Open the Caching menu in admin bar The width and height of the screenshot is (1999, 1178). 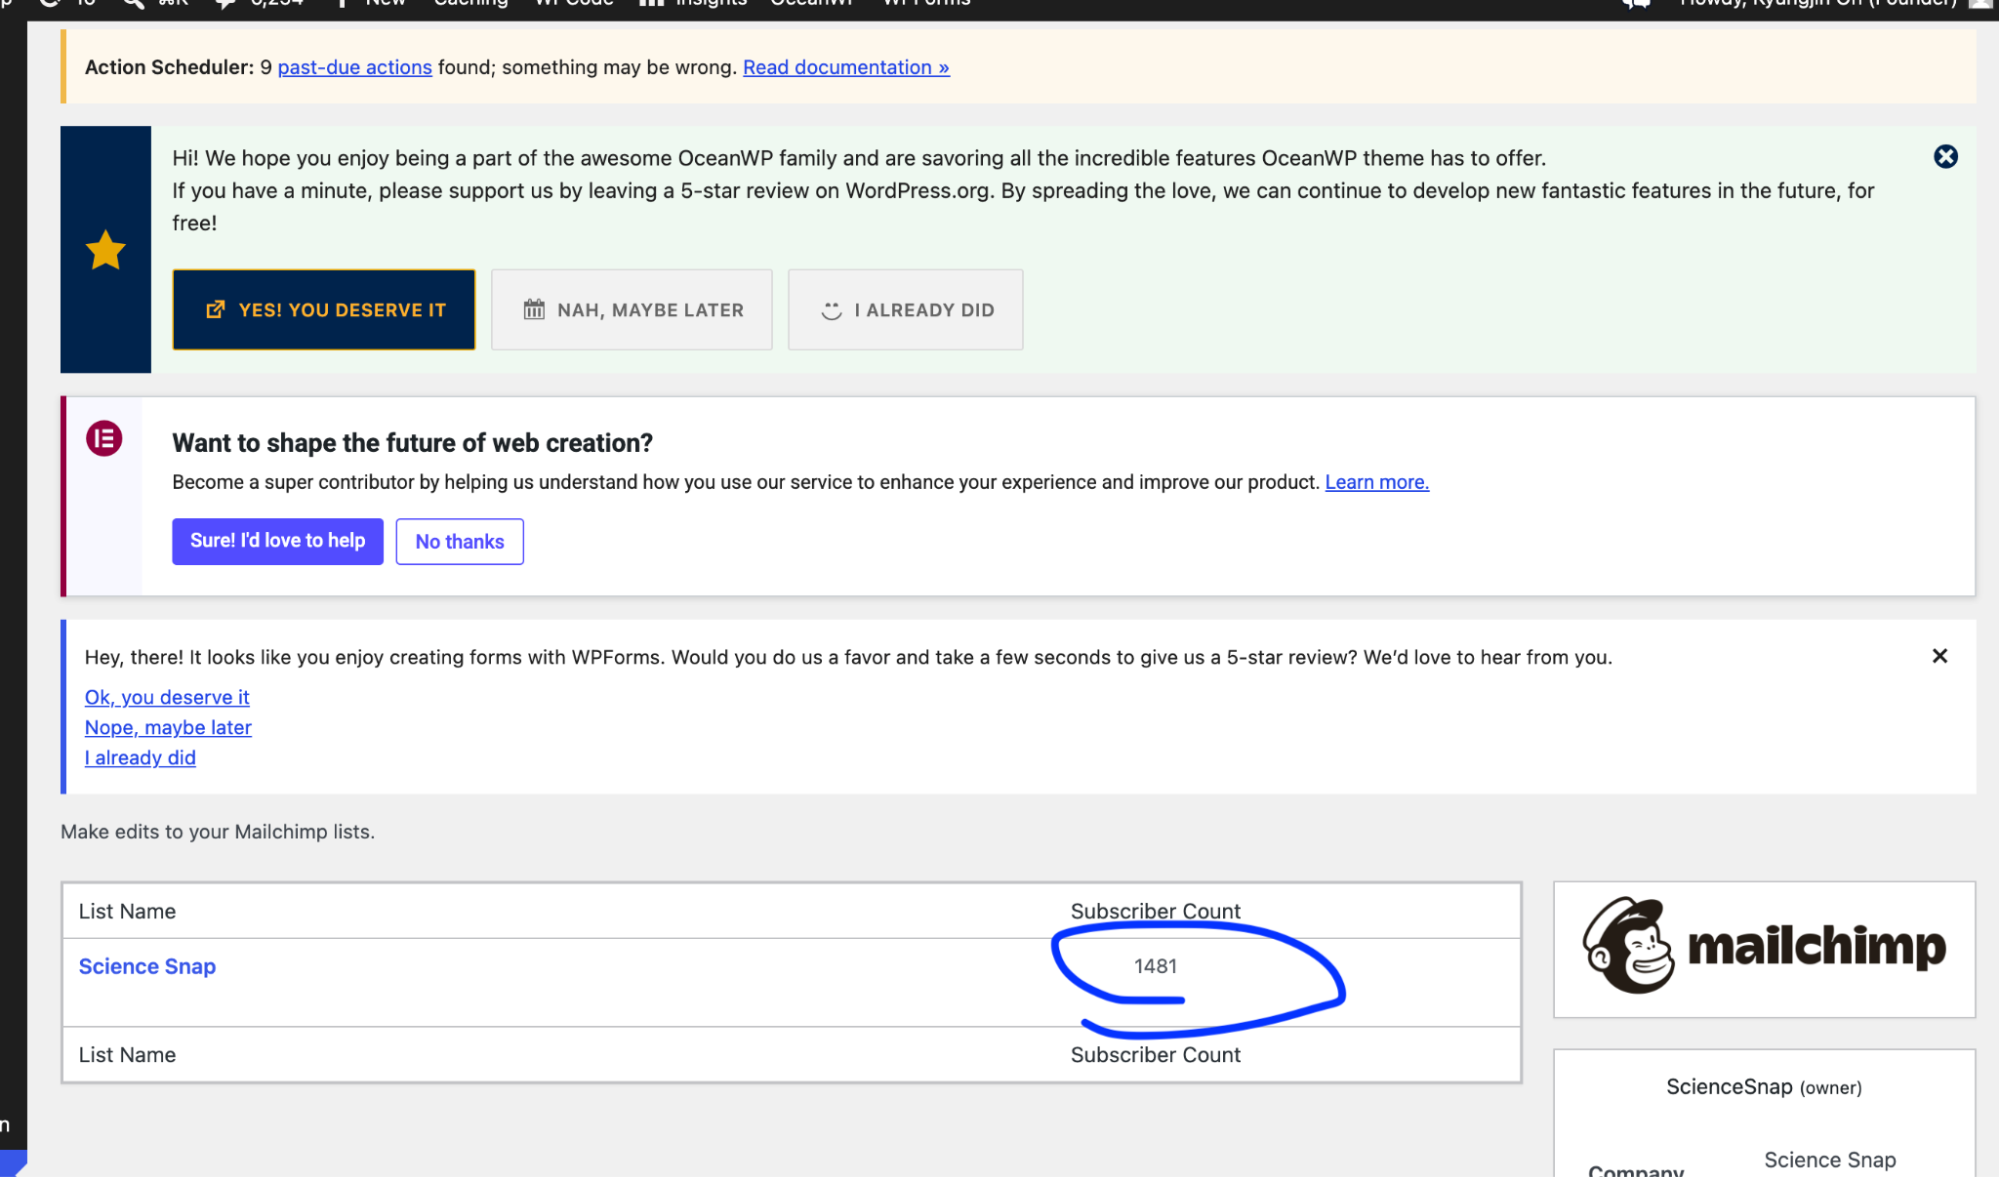470,4
